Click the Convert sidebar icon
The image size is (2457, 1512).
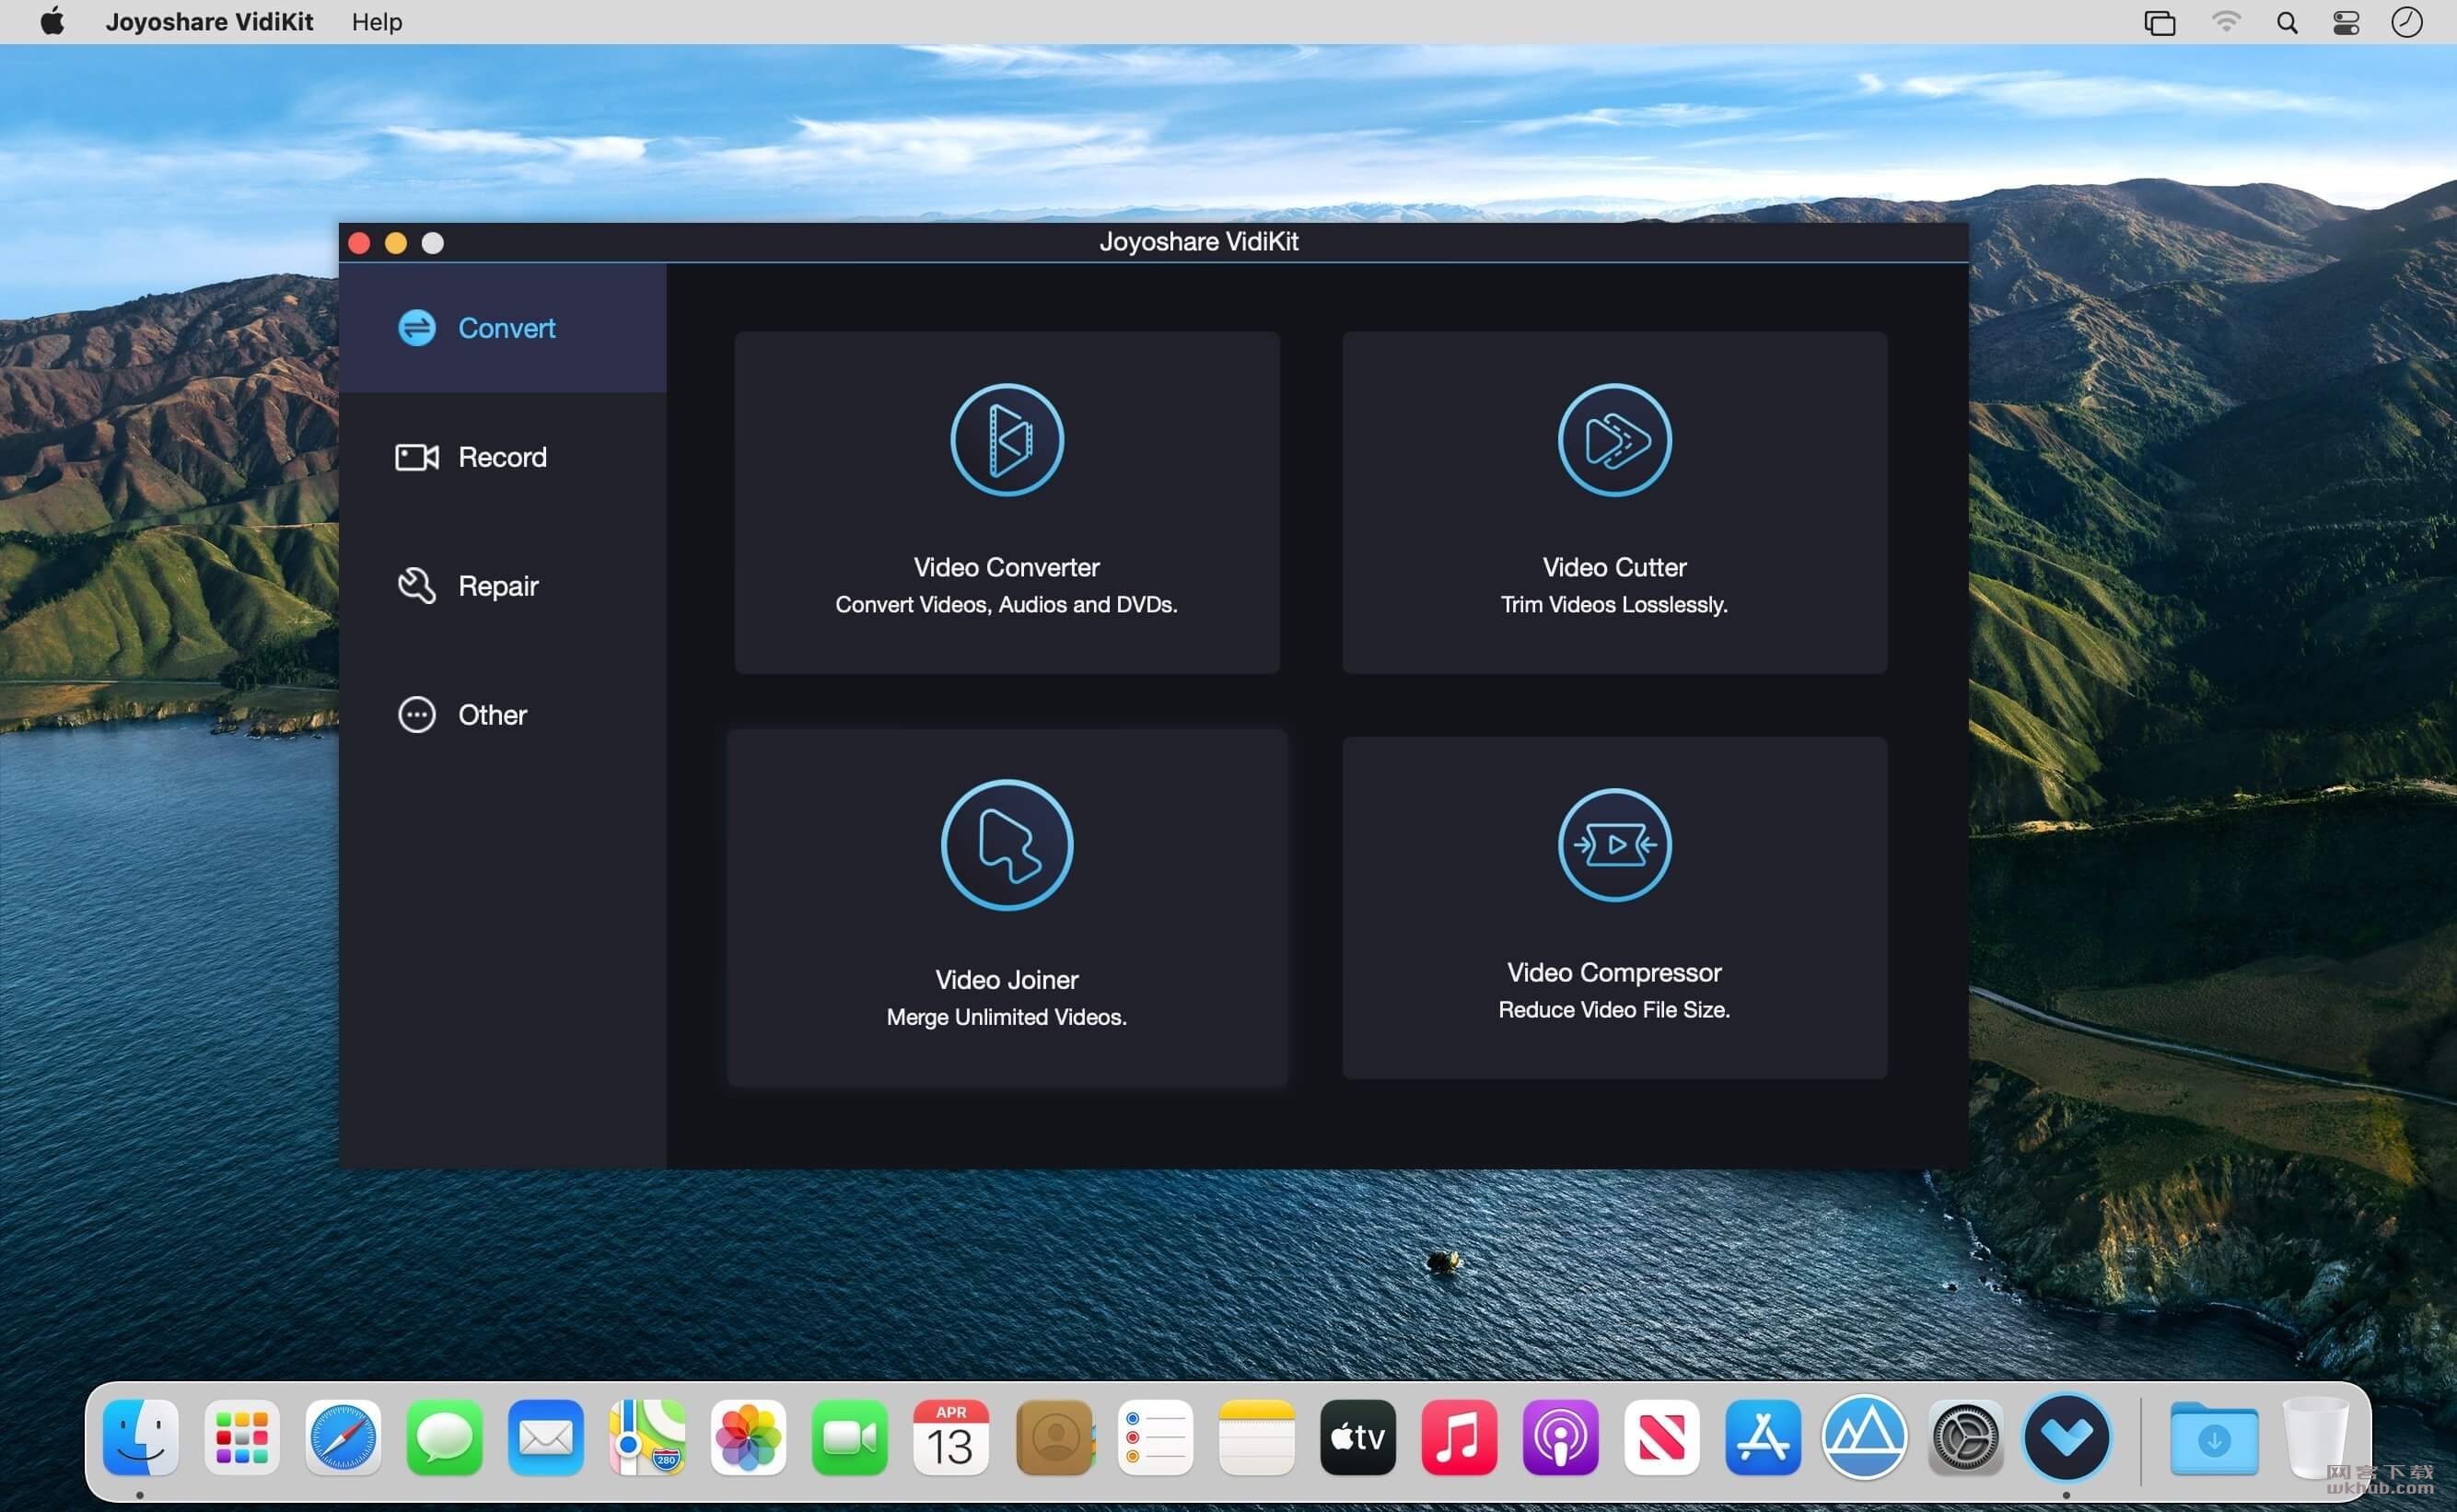416,328
